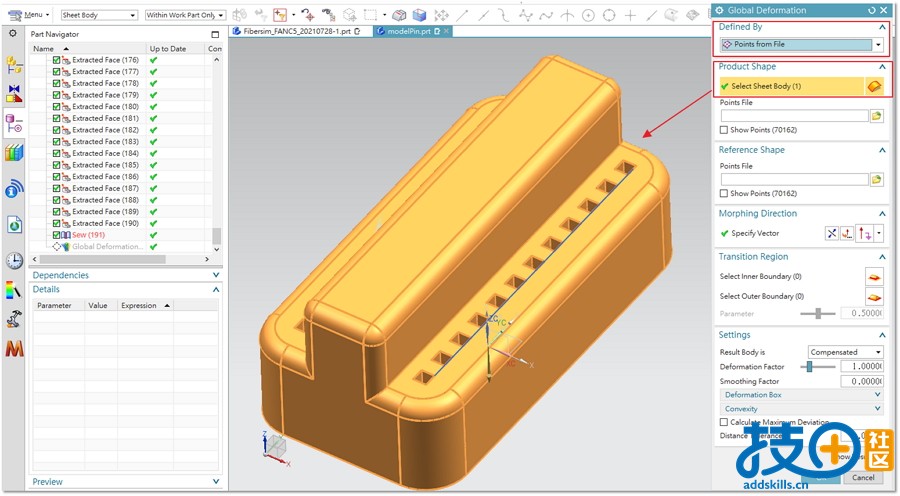Toggle Show Points checkbox under Reference Shape
This screenshot has height=496, width=900.
click(x=724, y=193)
